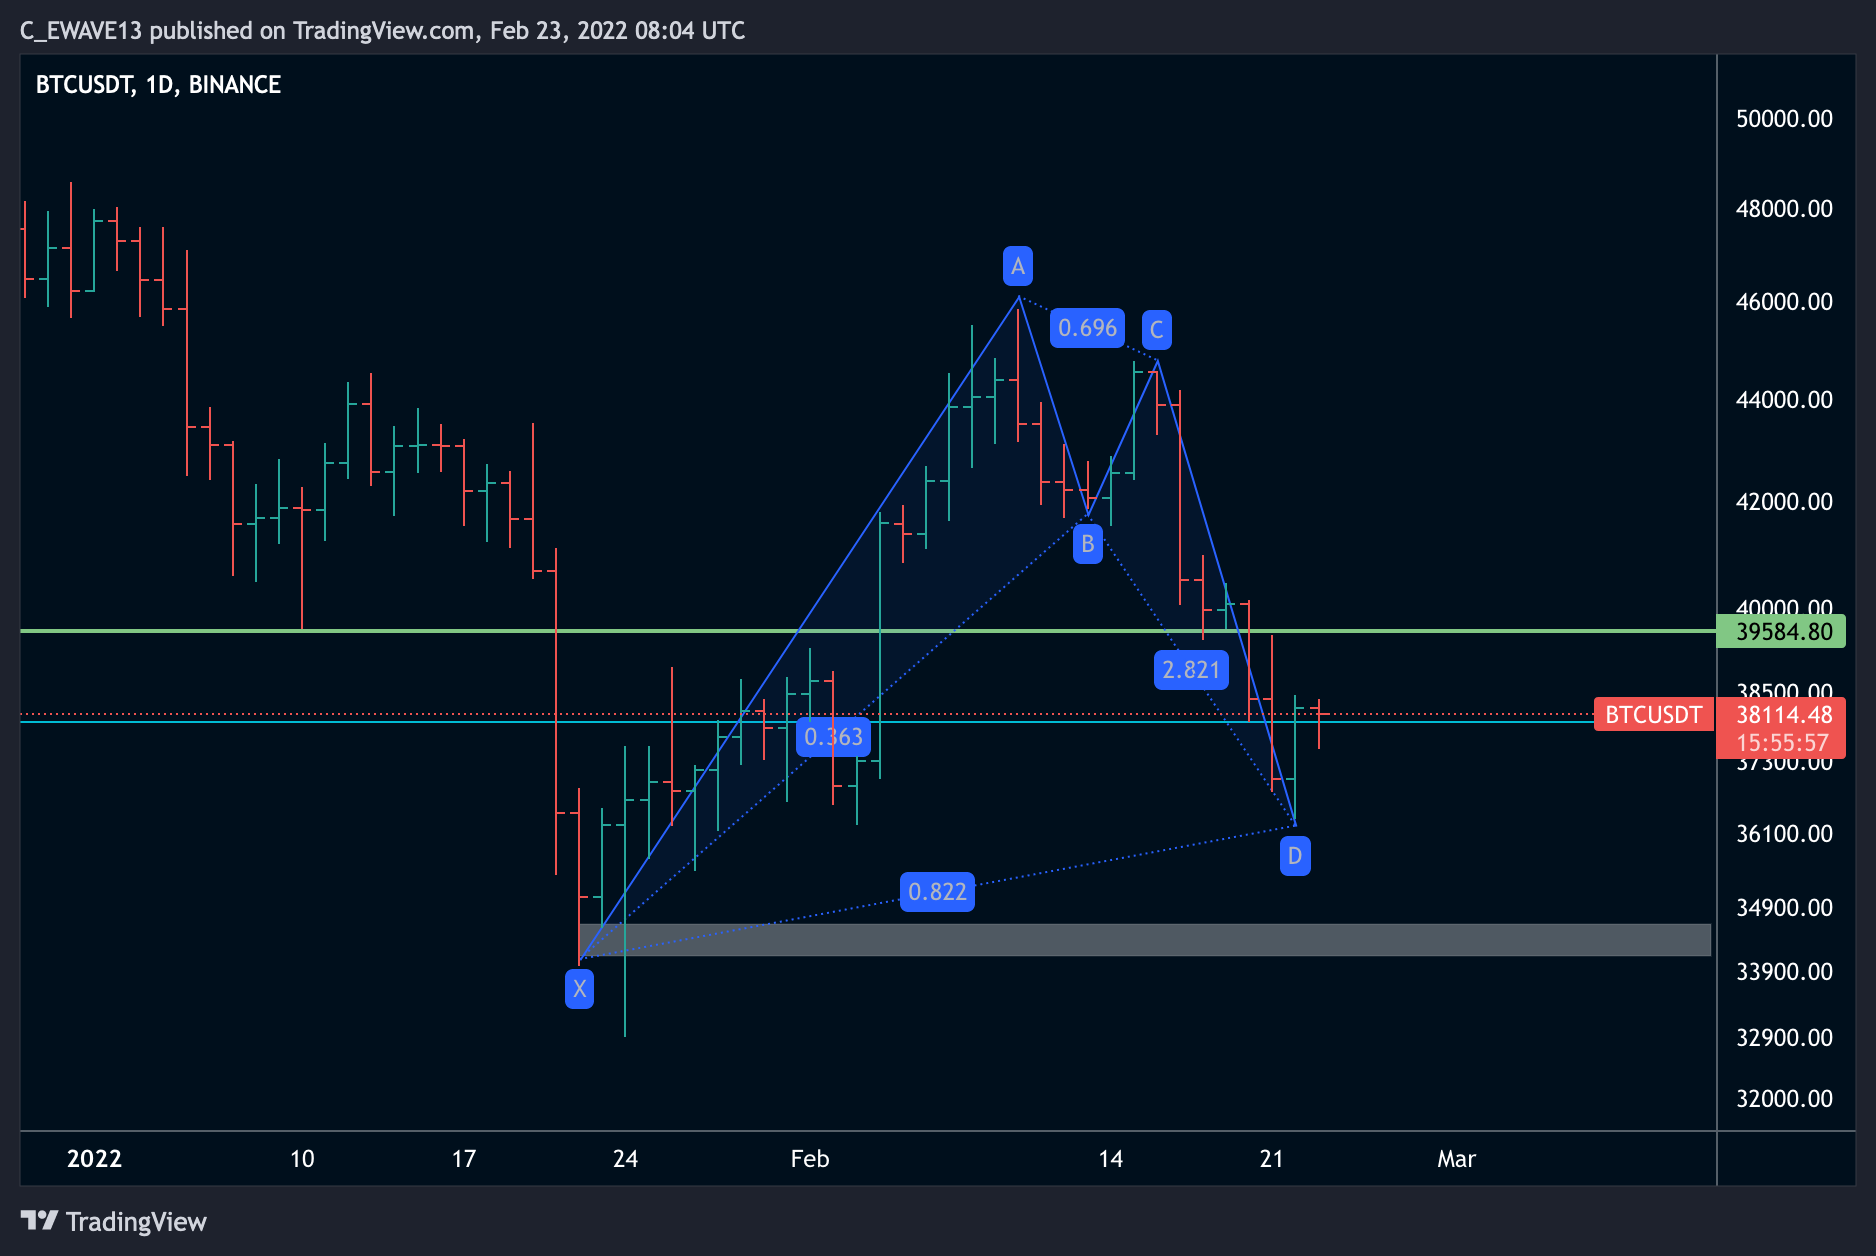The image size is (1876, 1256).
Task: Click the red BTCUSDT price line label
Action: 1653,714
